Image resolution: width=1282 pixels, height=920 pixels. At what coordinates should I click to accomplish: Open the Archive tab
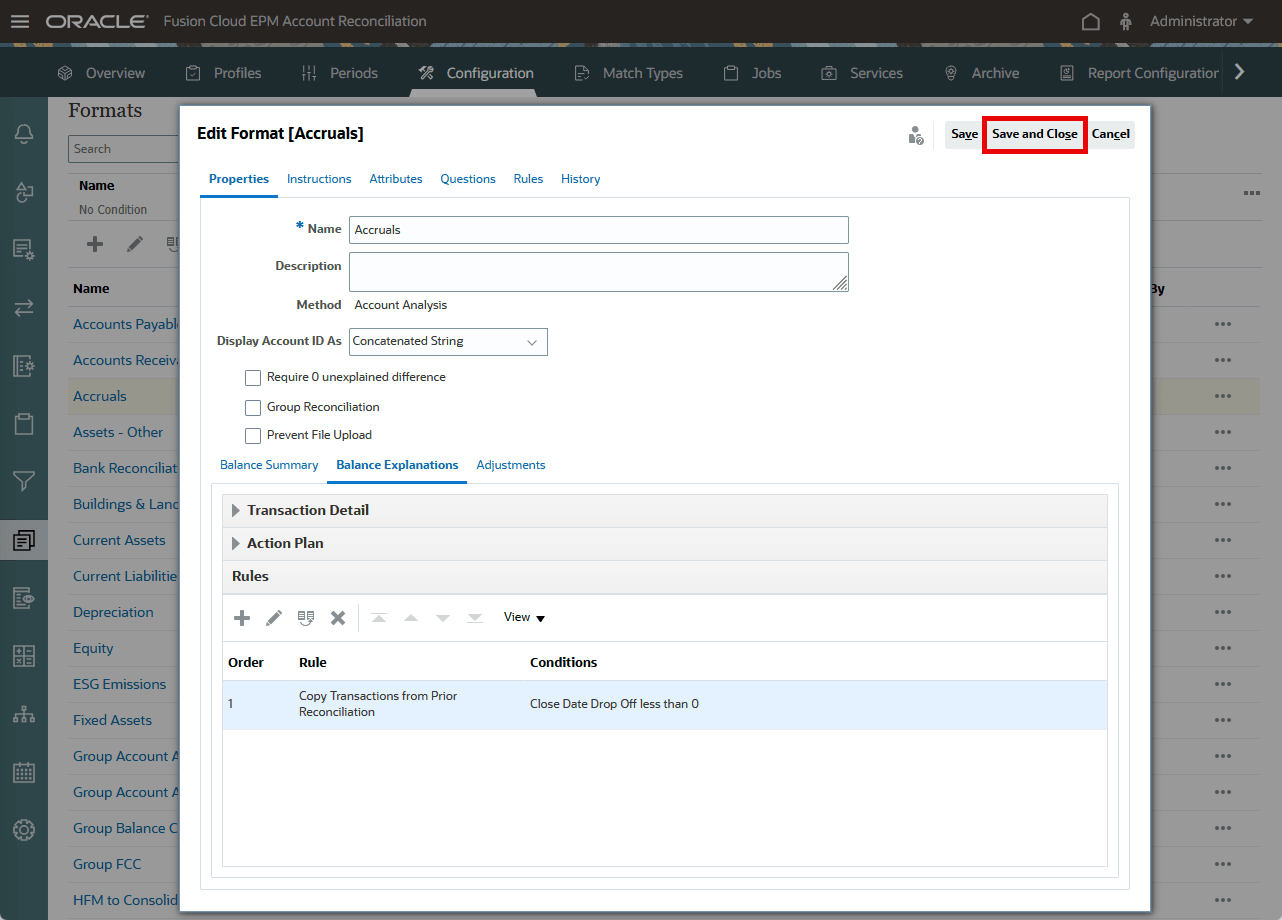(x=982, y=73)
